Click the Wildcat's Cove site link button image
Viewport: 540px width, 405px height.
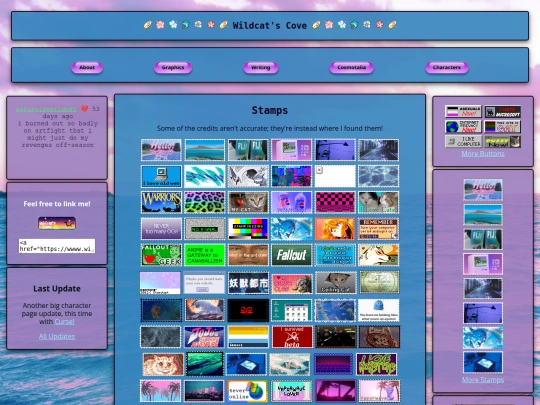tap(57, 223)
